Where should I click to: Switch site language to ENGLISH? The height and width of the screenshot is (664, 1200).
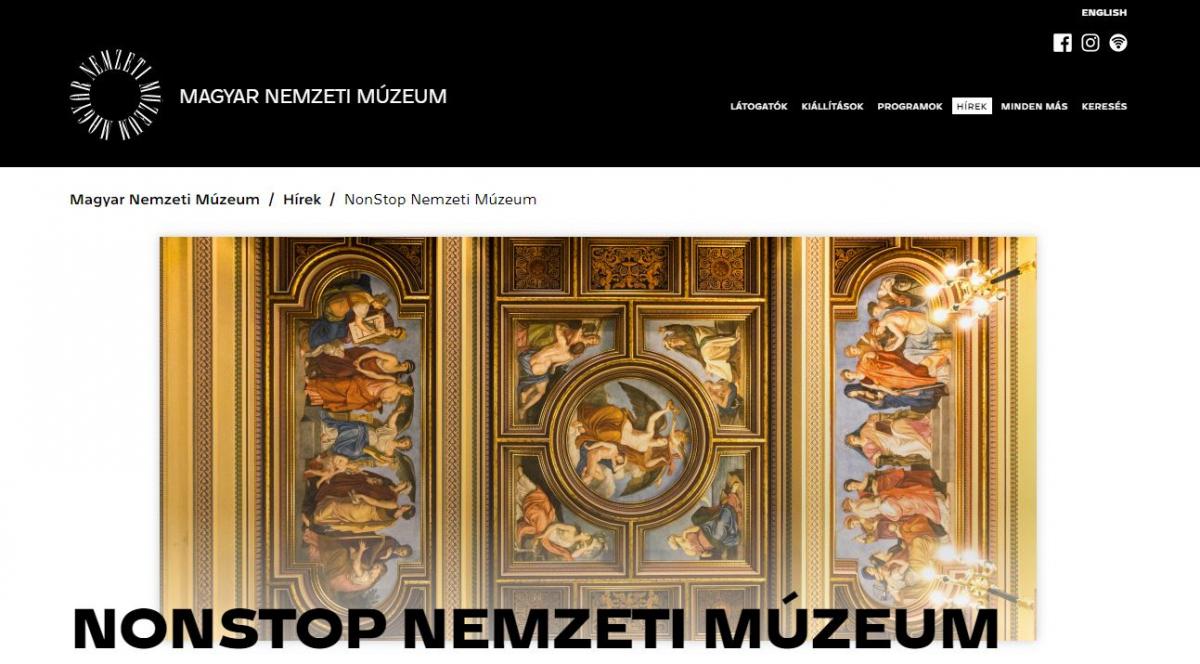pos(1104,13)
